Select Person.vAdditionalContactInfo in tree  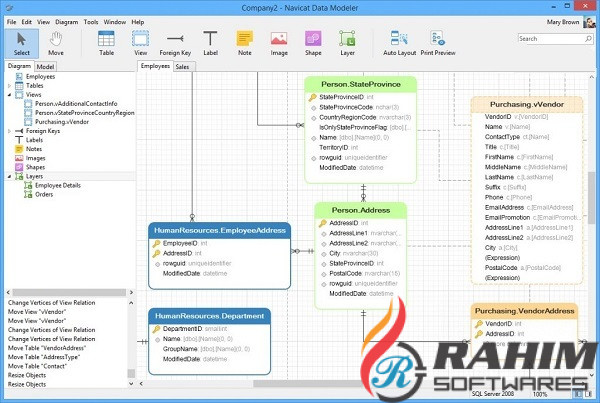76,104
